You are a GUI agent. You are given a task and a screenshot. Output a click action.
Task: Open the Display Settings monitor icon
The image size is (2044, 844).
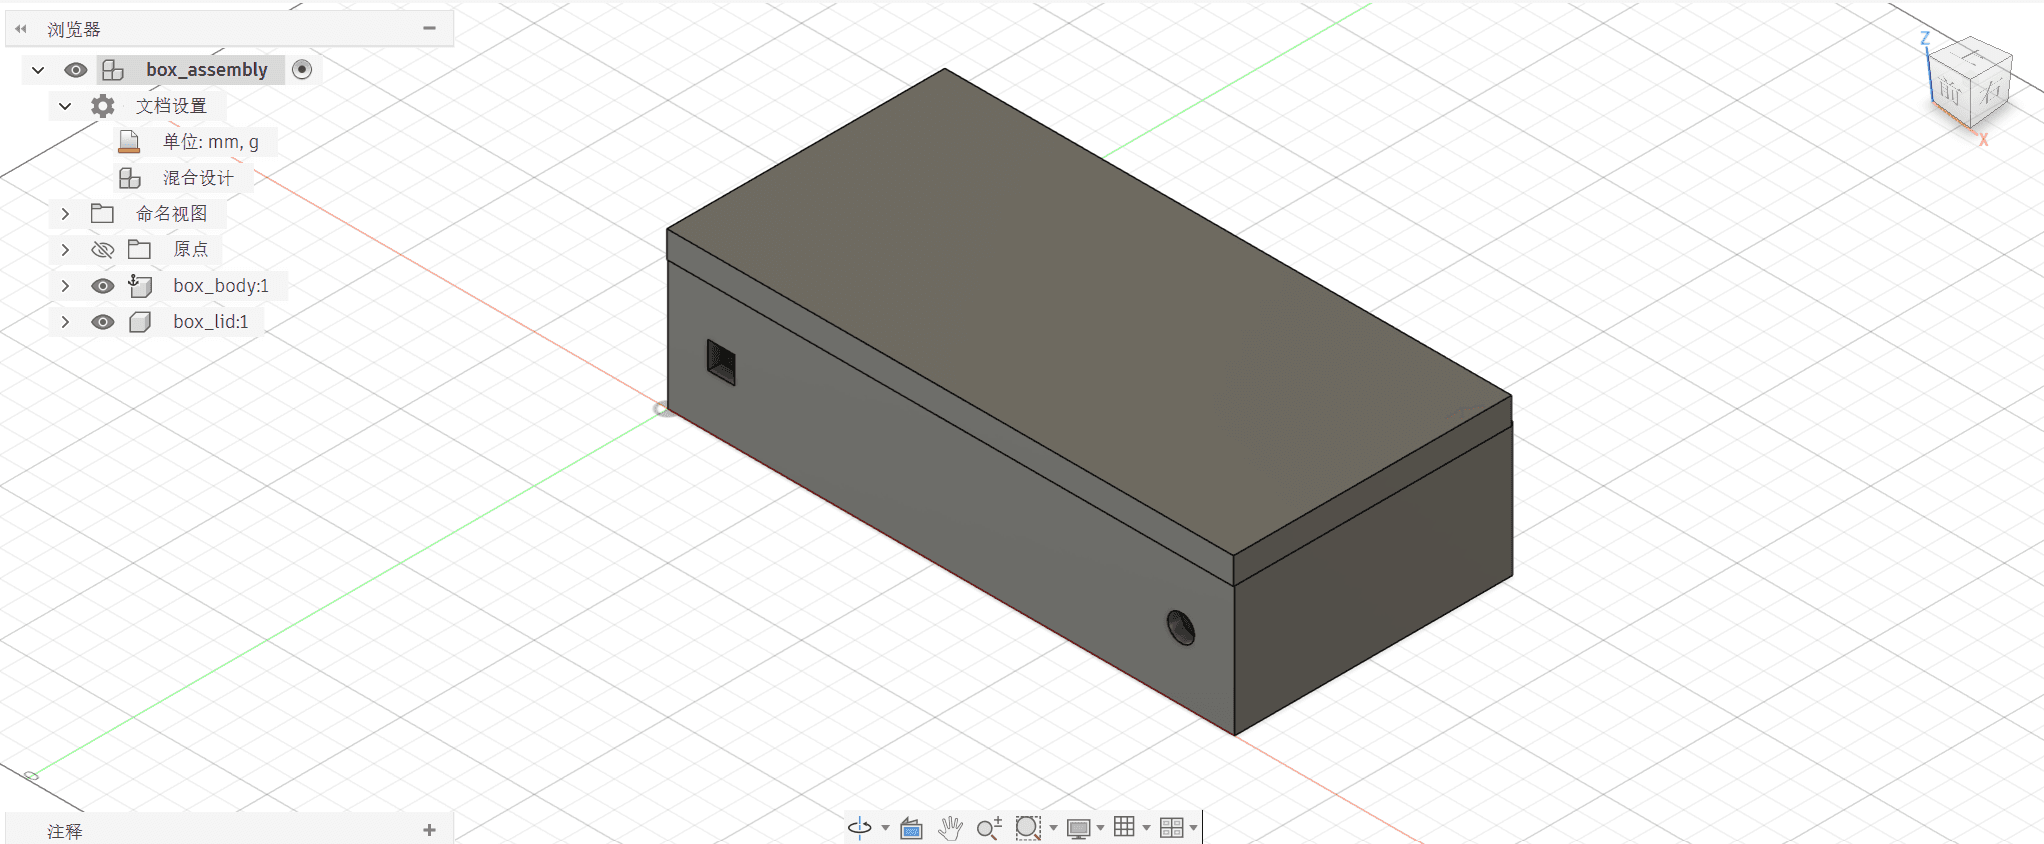point(1078,827)
